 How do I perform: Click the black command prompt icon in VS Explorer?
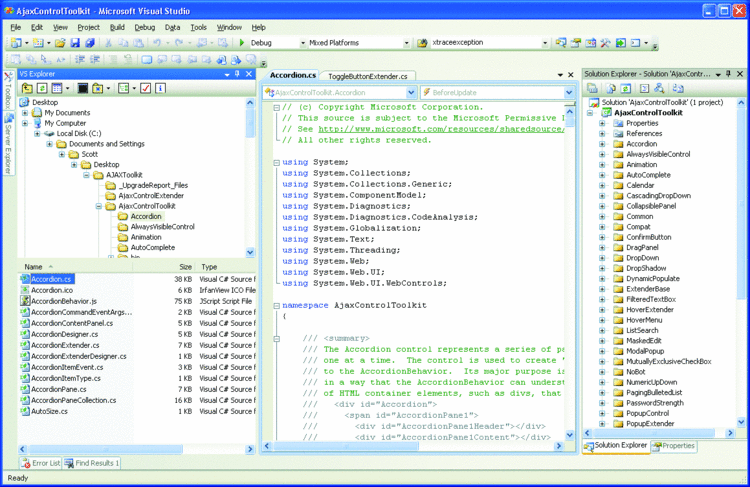(x=83, y=88)
